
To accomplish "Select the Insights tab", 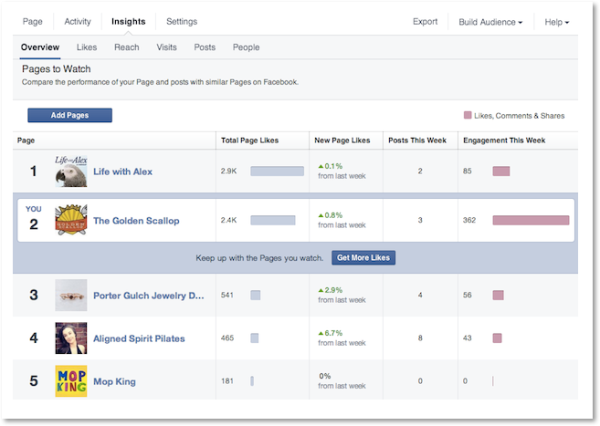I will (x=128, y=21).
